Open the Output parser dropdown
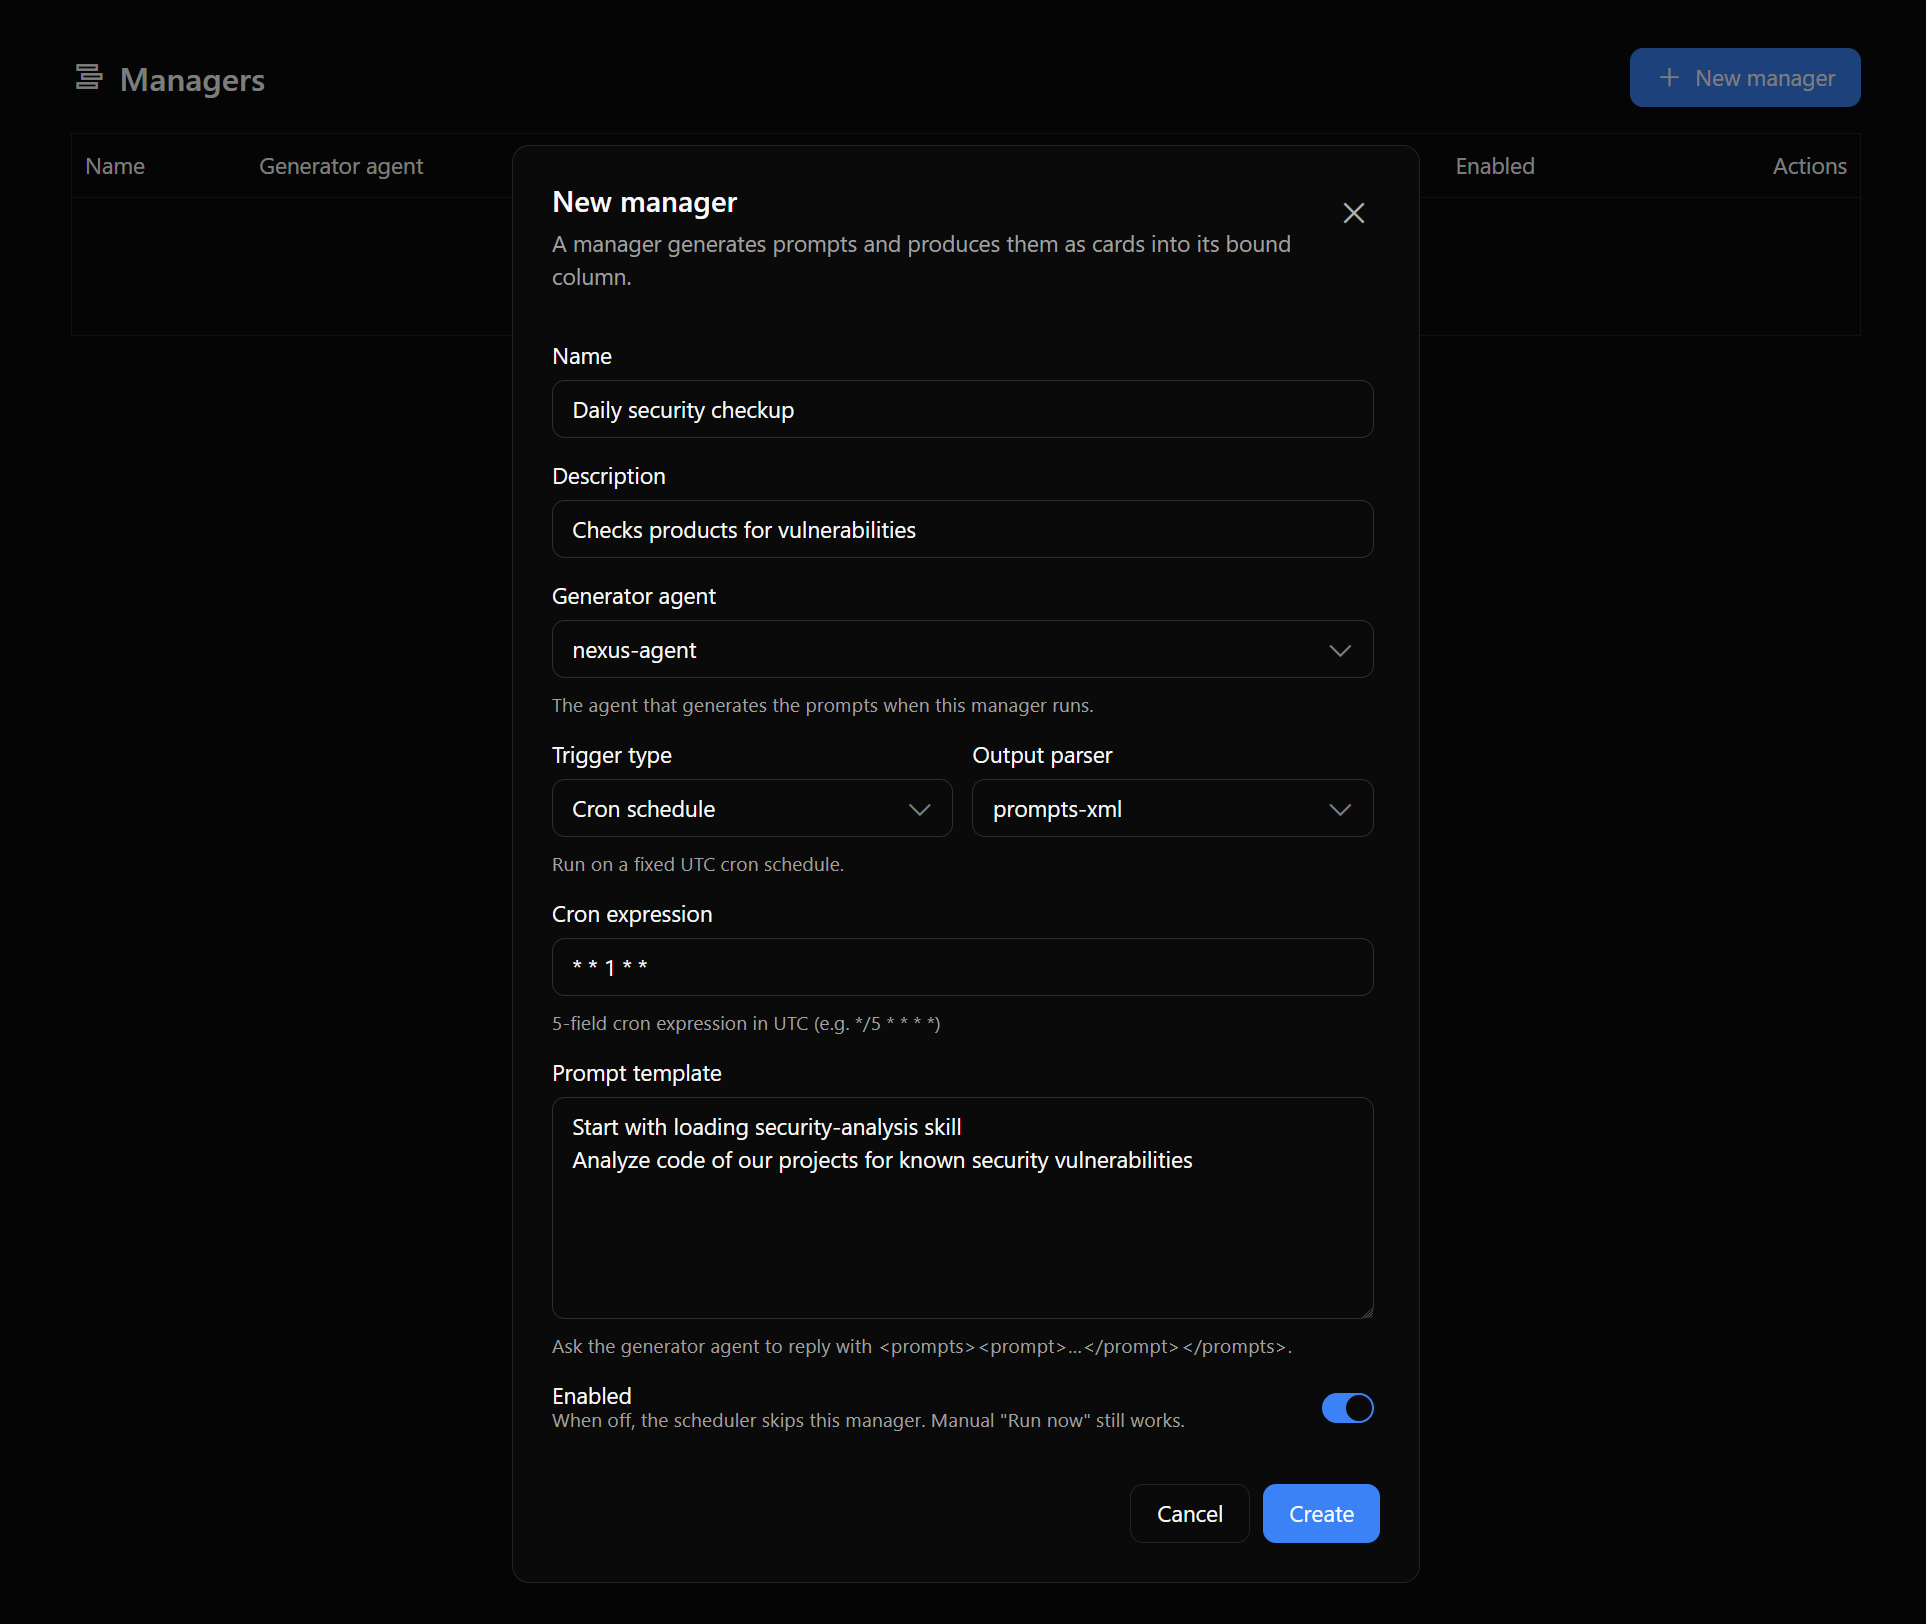 1172,809
